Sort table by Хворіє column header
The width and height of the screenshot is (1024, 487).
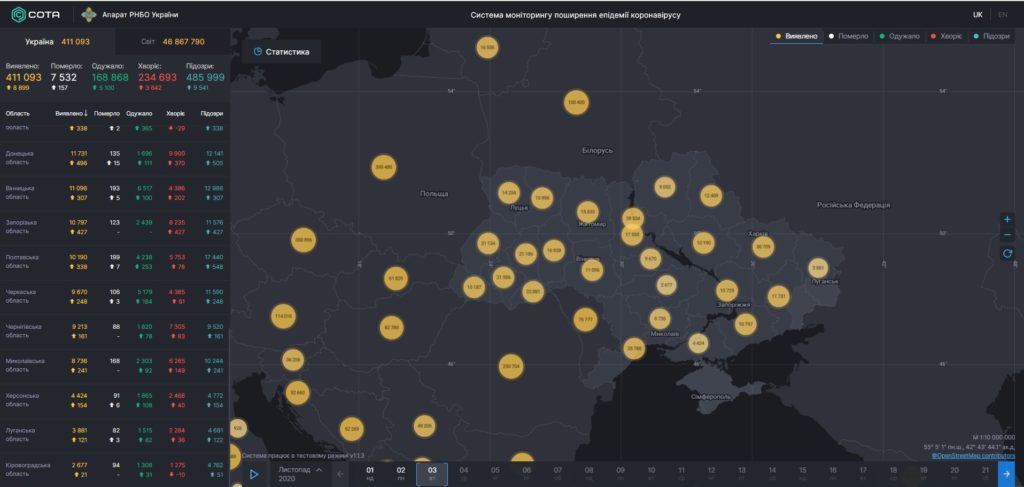176,114
